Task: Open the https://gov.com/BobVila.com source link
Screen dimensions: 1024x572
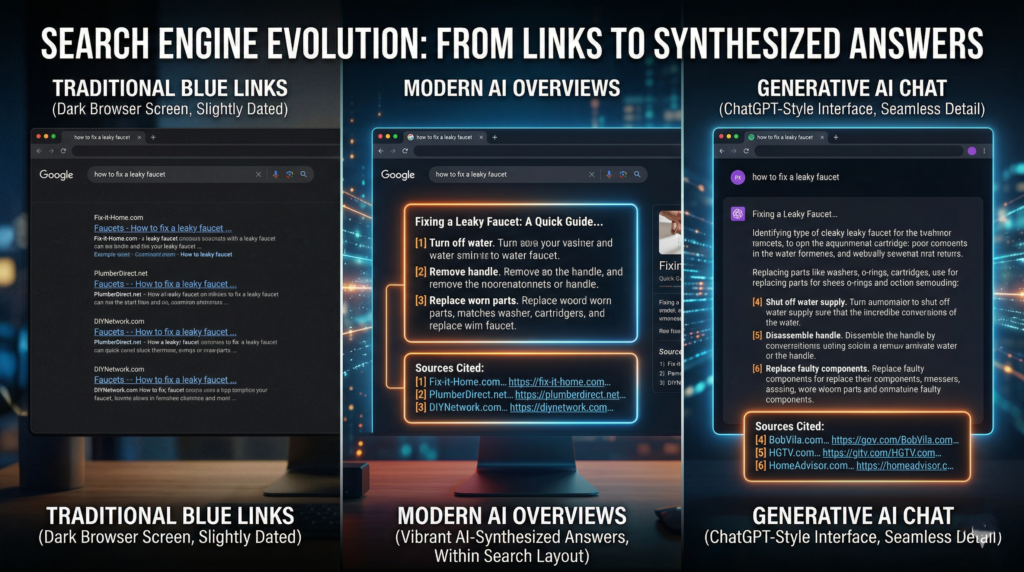Action: click(895, 440)
